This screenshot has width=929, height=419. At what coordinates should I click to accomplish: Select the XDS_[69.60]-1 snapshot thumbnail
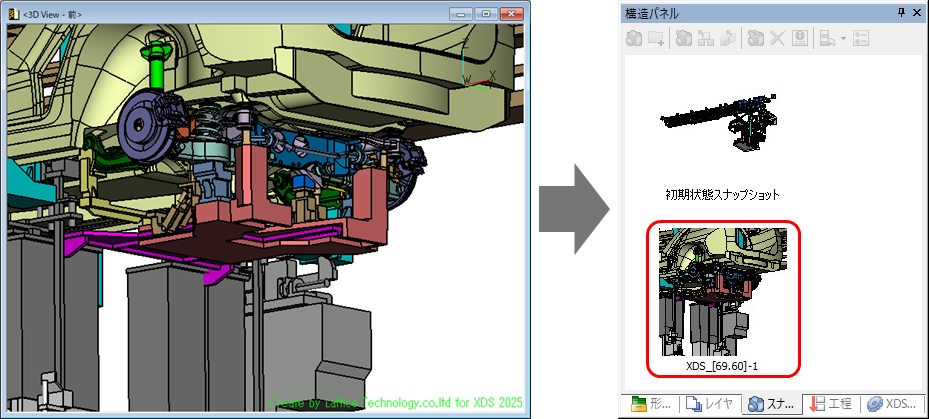(722, 288)
